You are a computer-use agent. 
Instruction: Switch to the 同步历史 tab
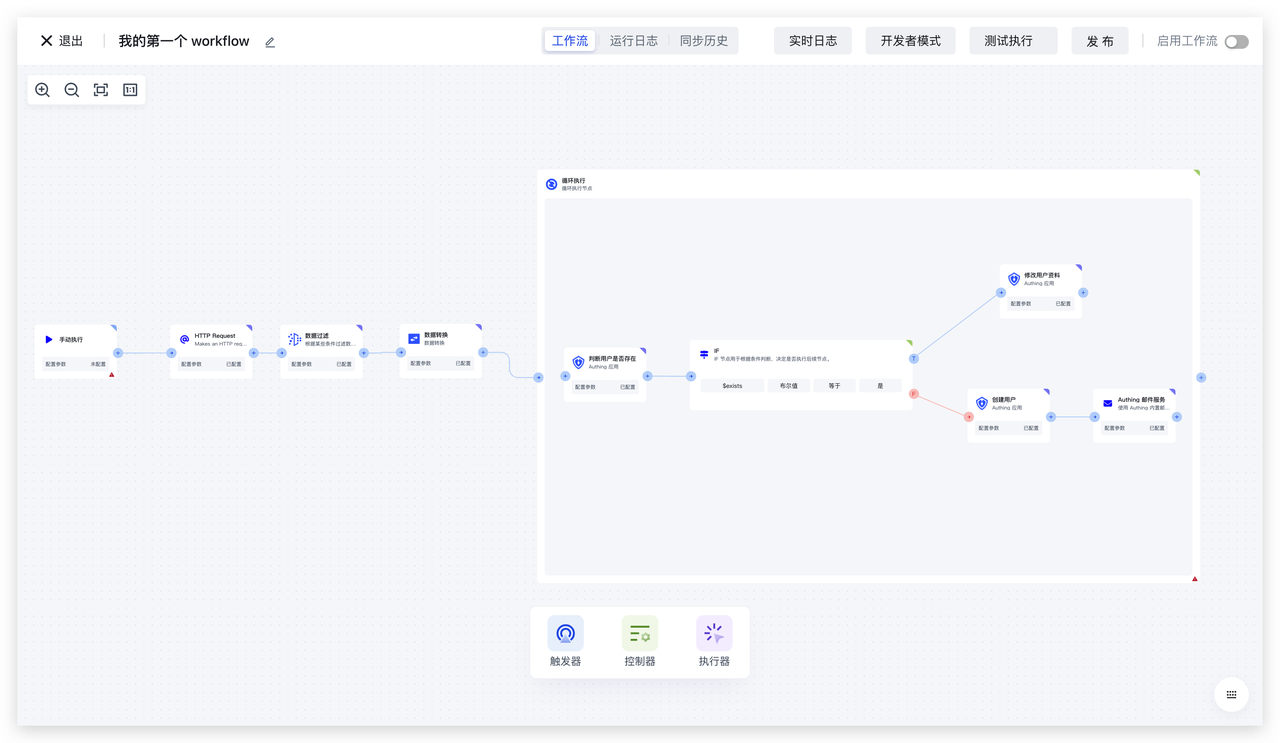(704, 41)
